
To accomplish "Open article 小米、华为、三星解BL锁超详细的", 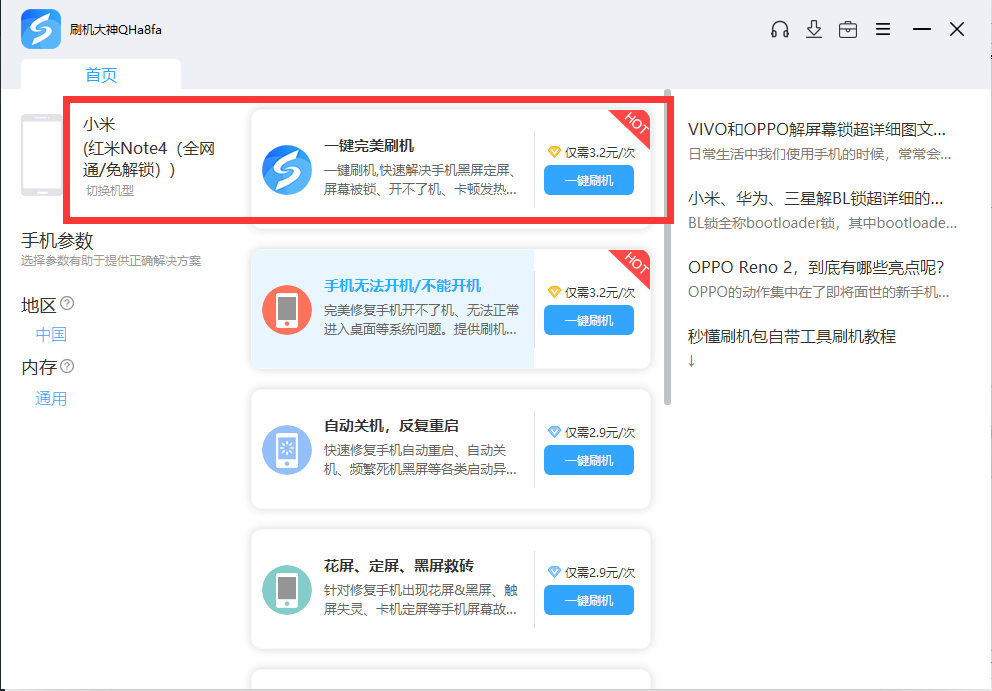I will [x=815, y=198].
